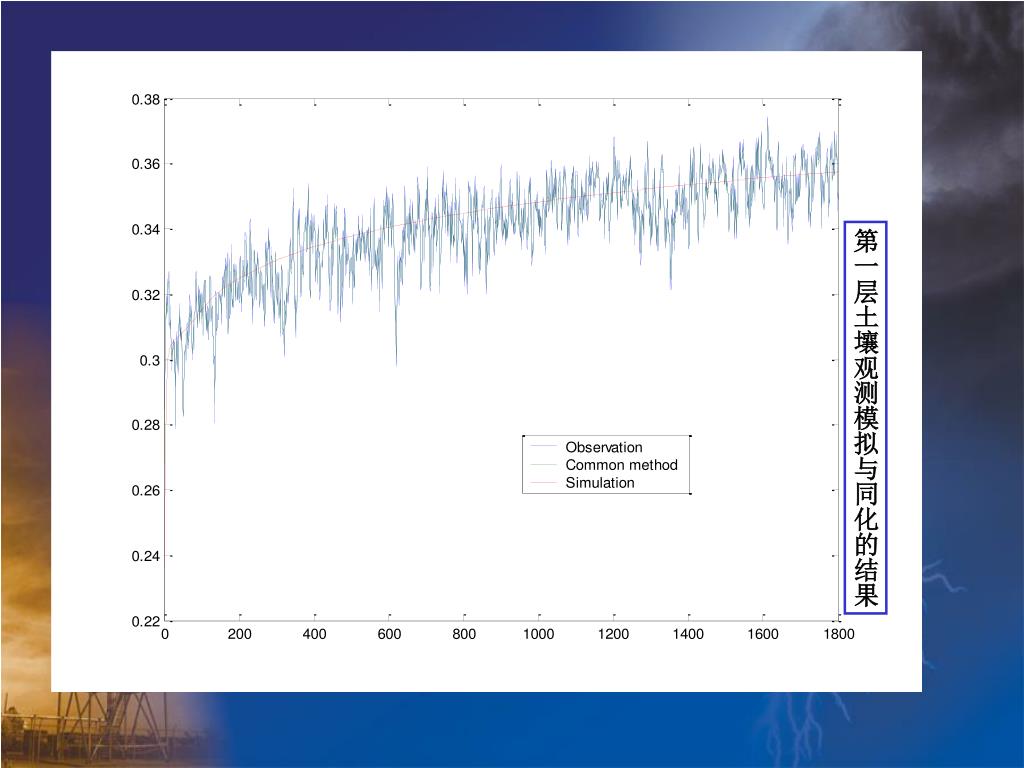Click the 0.24 y-axis label

(146, 556)
